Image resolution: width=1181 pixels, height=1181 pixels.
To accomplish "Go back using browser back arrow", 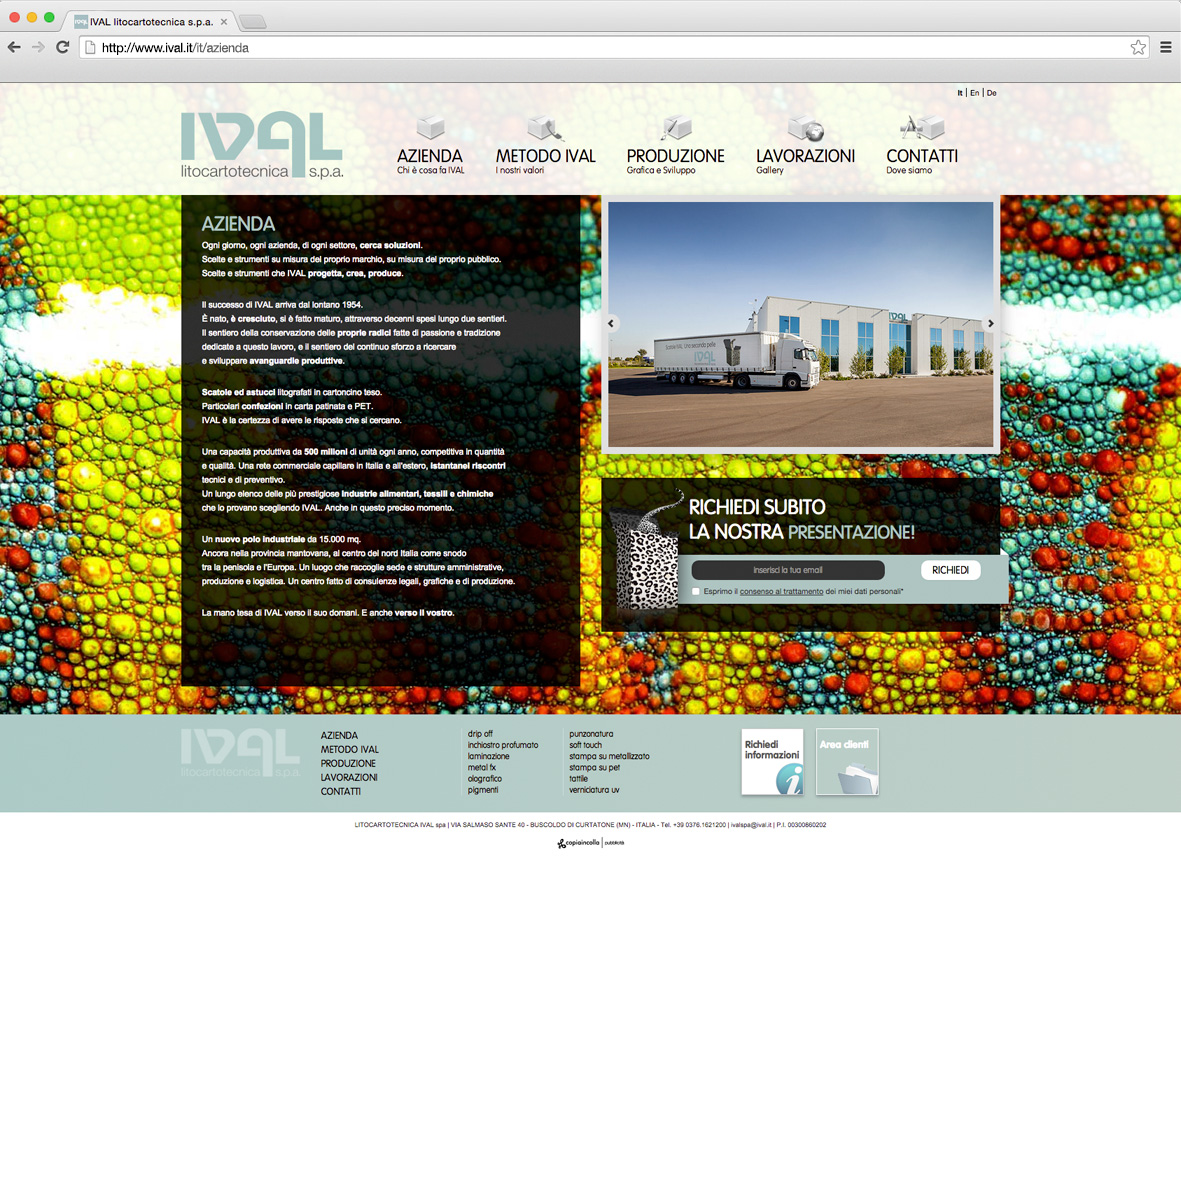I will 14,47.
